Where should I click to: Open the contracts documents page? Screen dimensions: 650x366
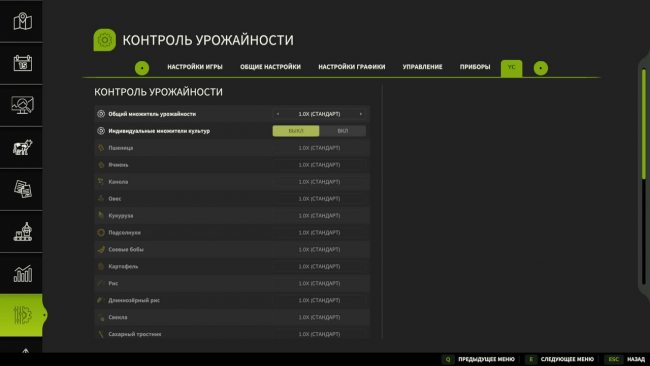point(22,189)
